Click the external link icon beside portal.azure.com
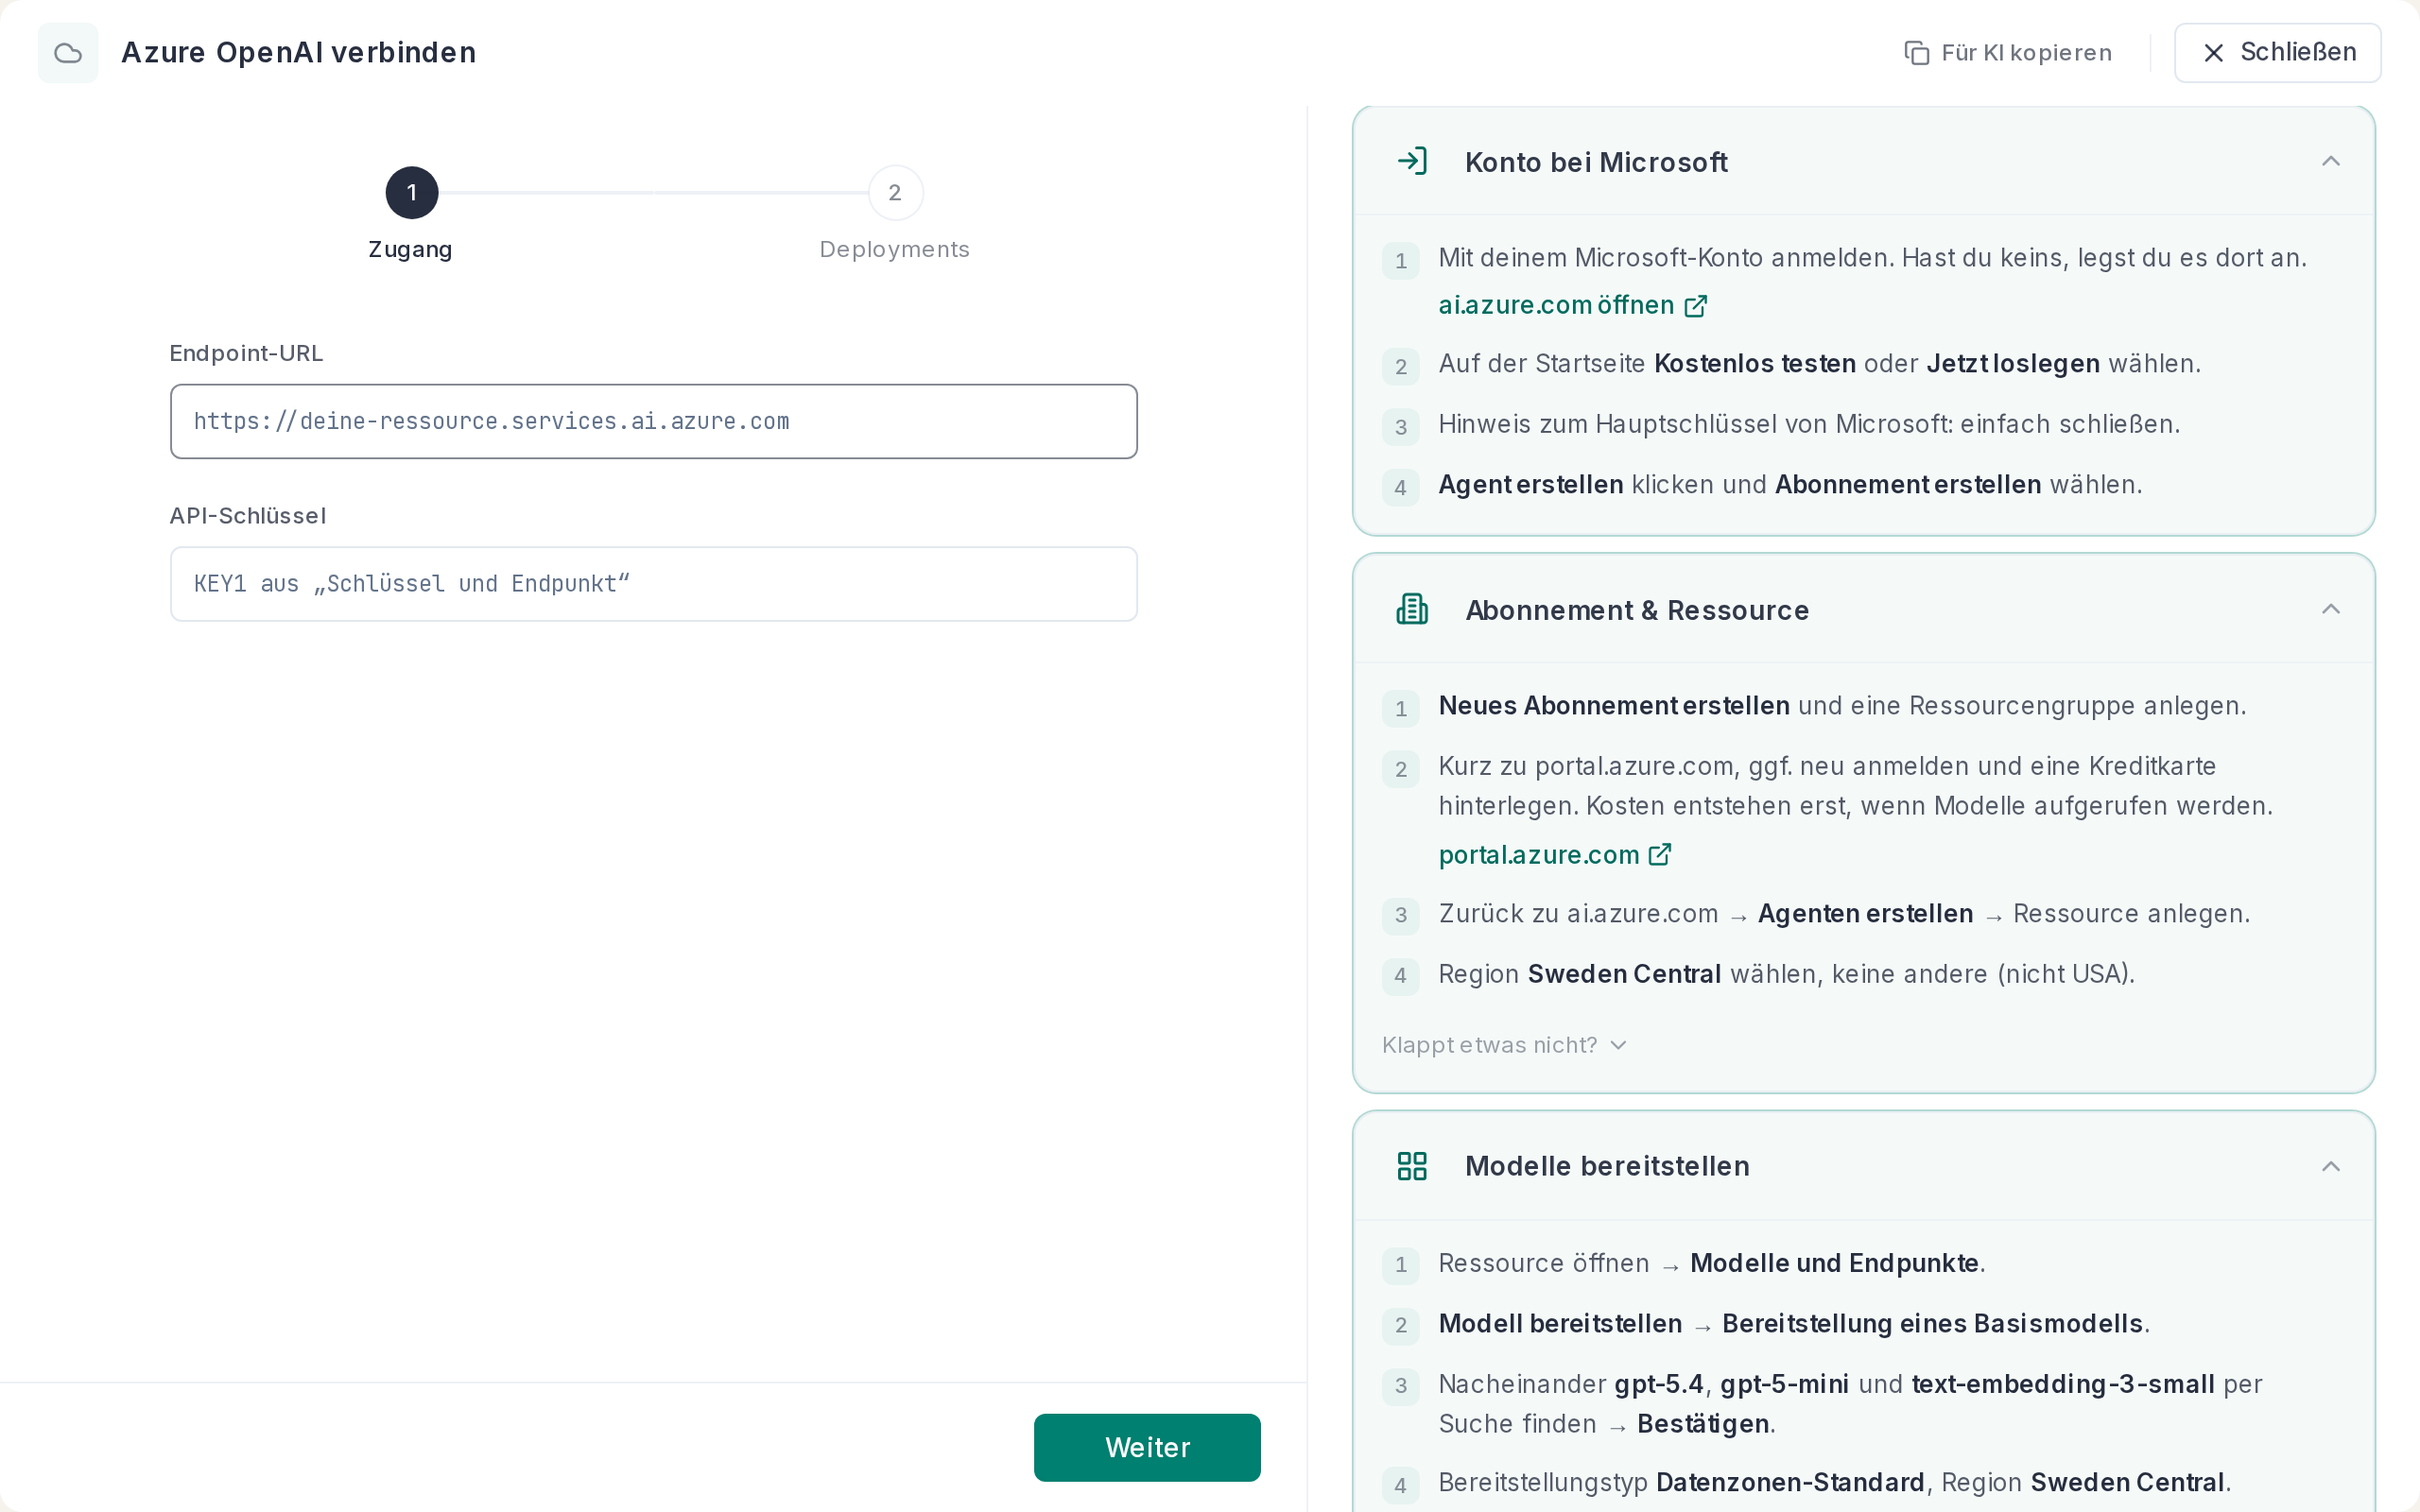This screenshot has height=1512, width=2420. pos(1660,855)
